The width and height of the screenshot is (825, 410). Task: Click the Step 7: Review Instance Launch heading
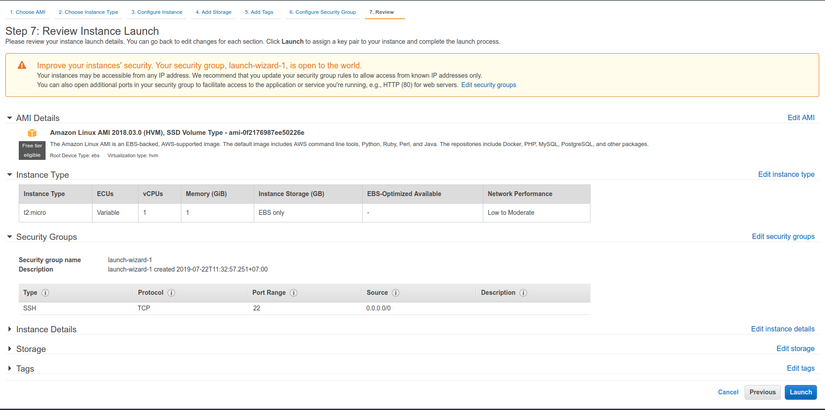click(x=82, y=32)
